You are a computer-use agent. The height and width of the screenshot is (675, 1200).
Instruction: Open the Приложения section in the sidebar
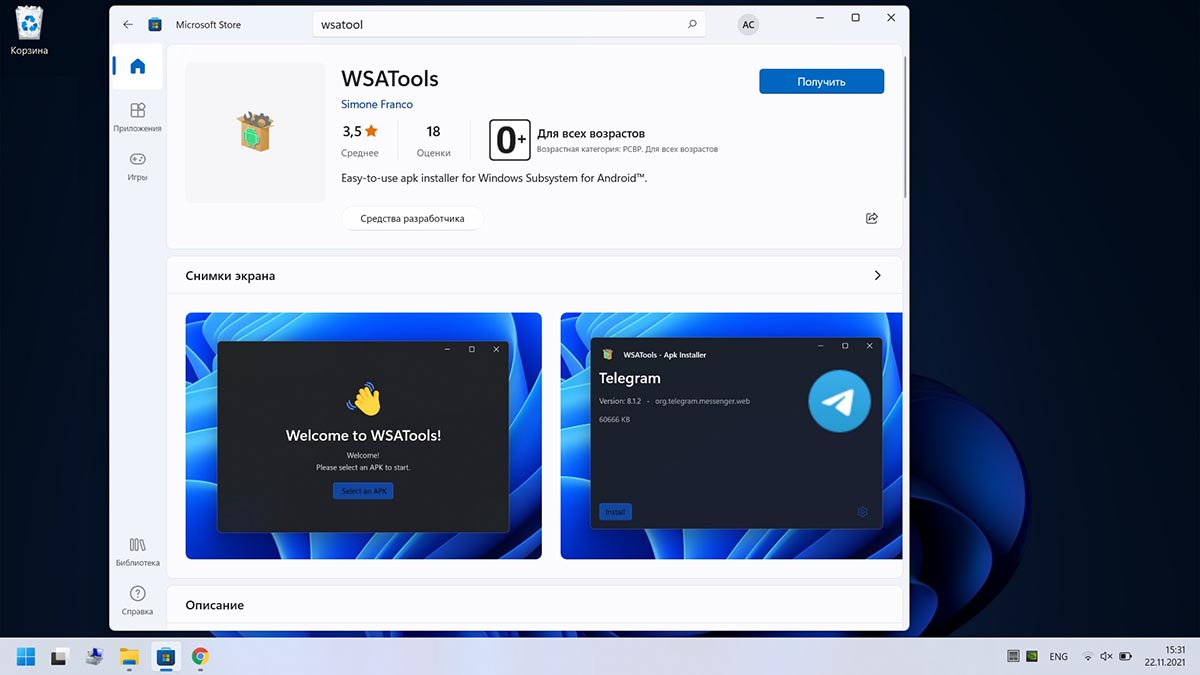[x=138, y=116]
